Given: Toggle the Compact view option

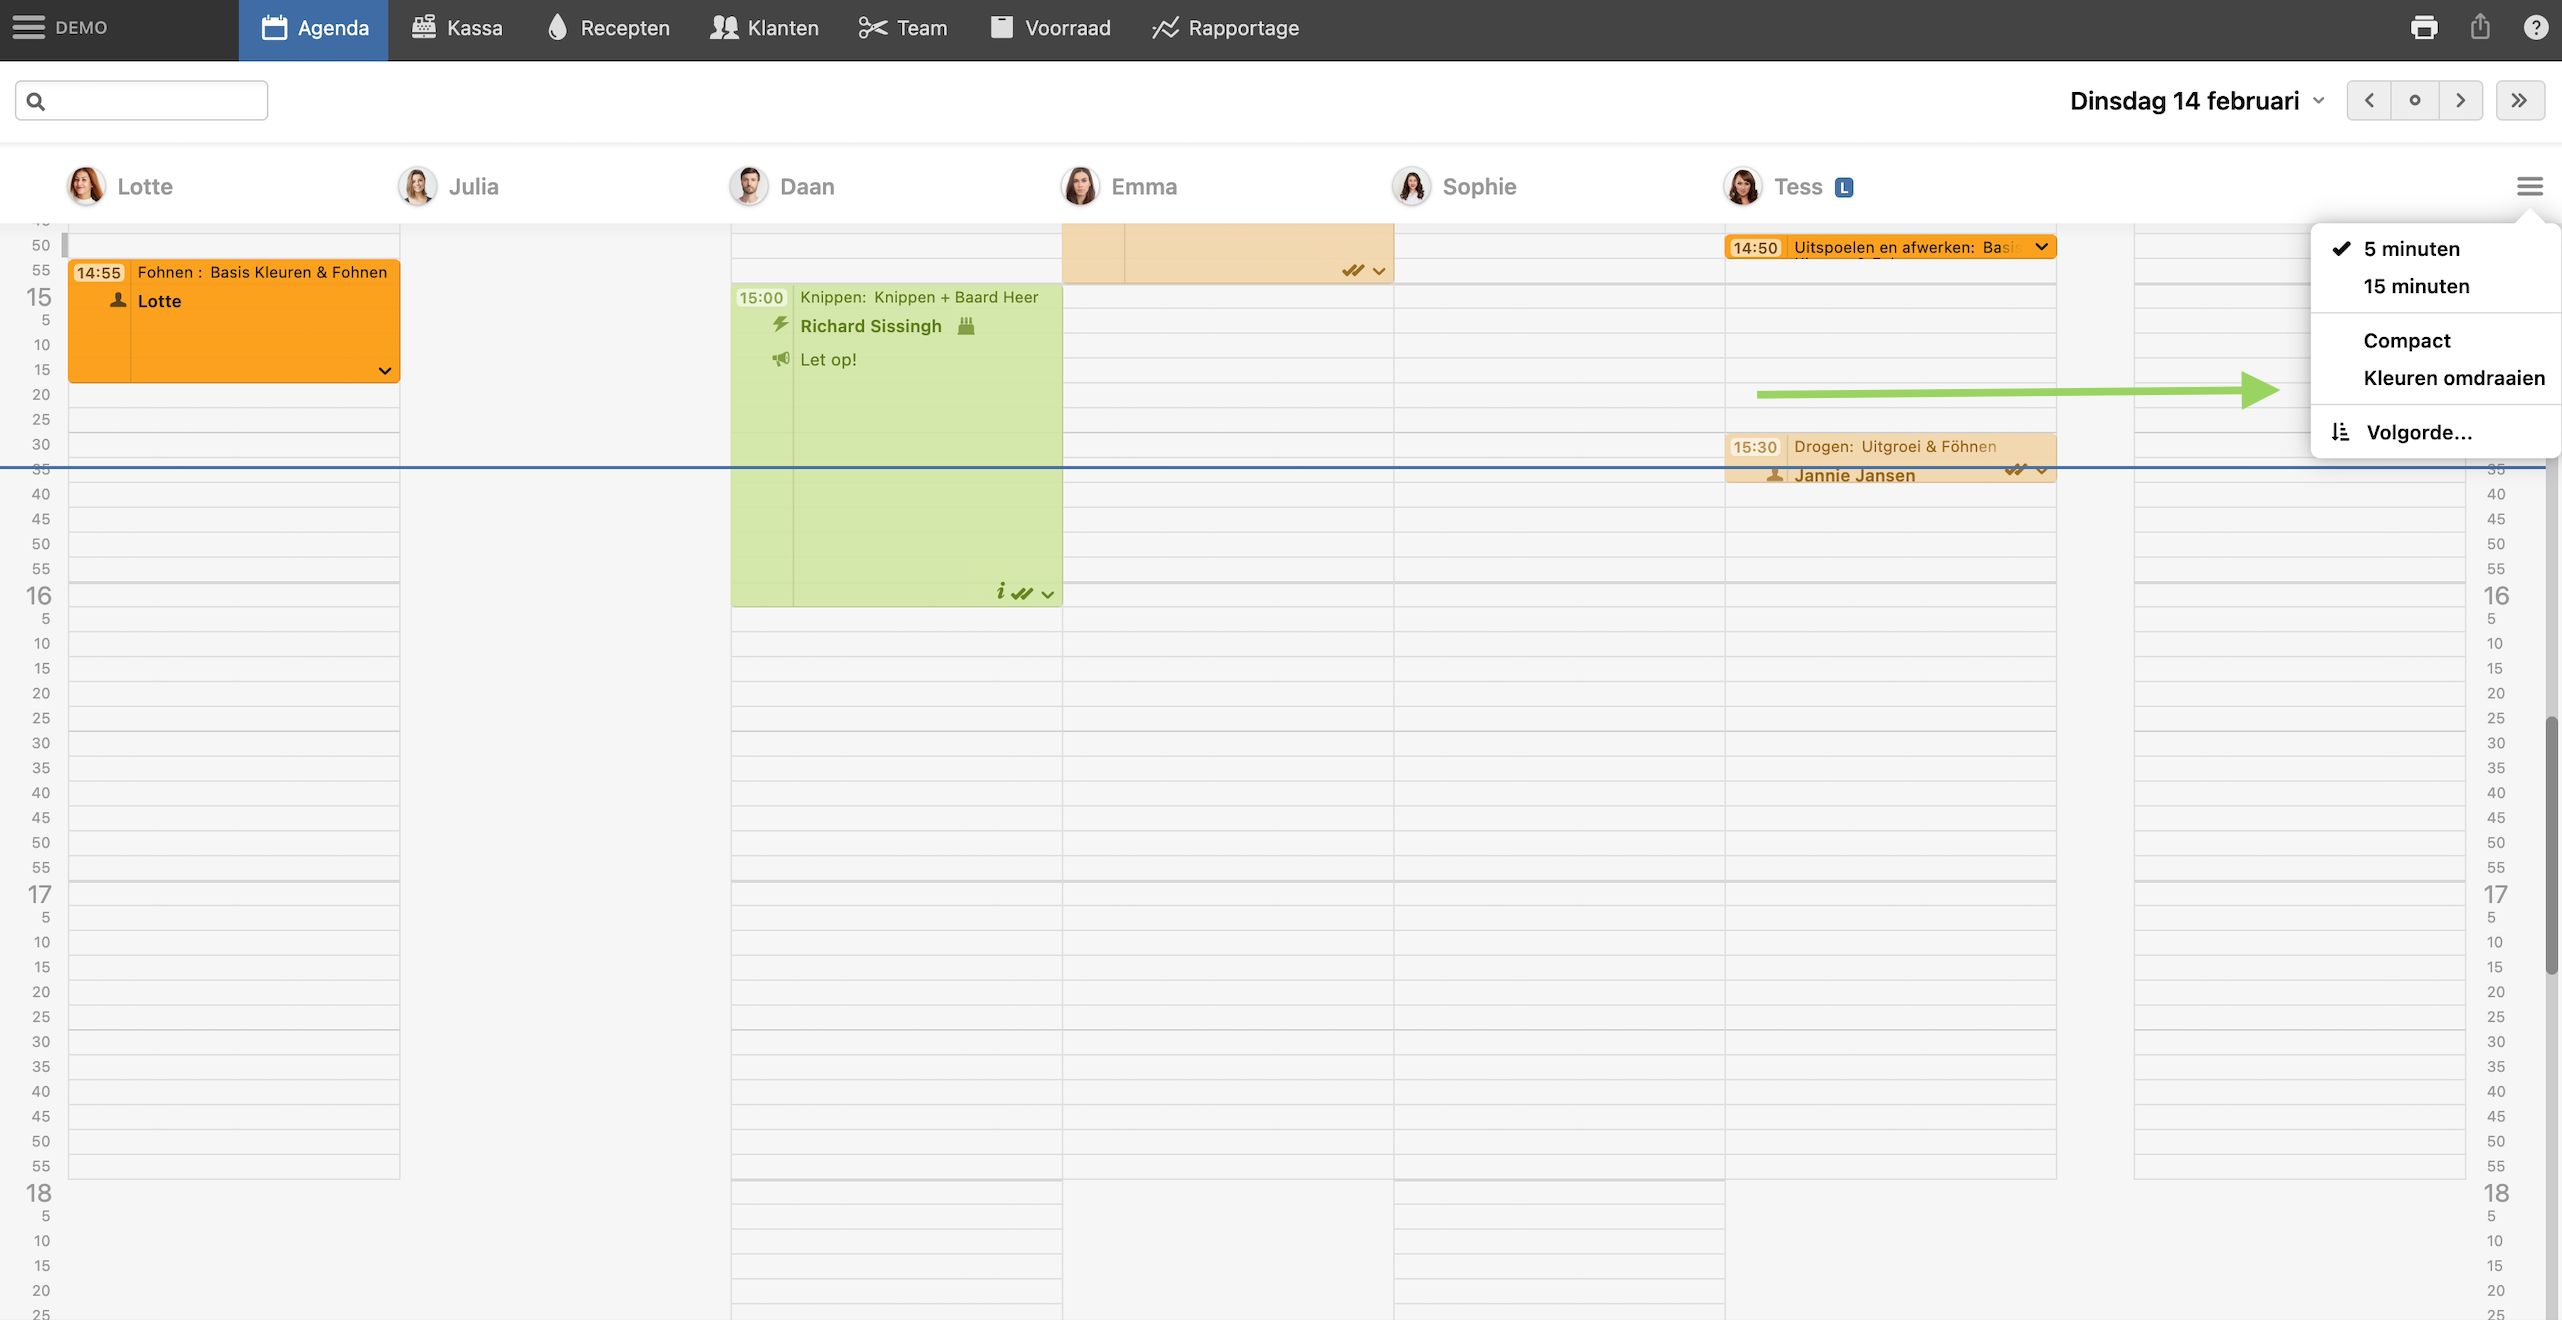Looking at the screenshot, I should pyautogui.click(x=2406, y=341).
